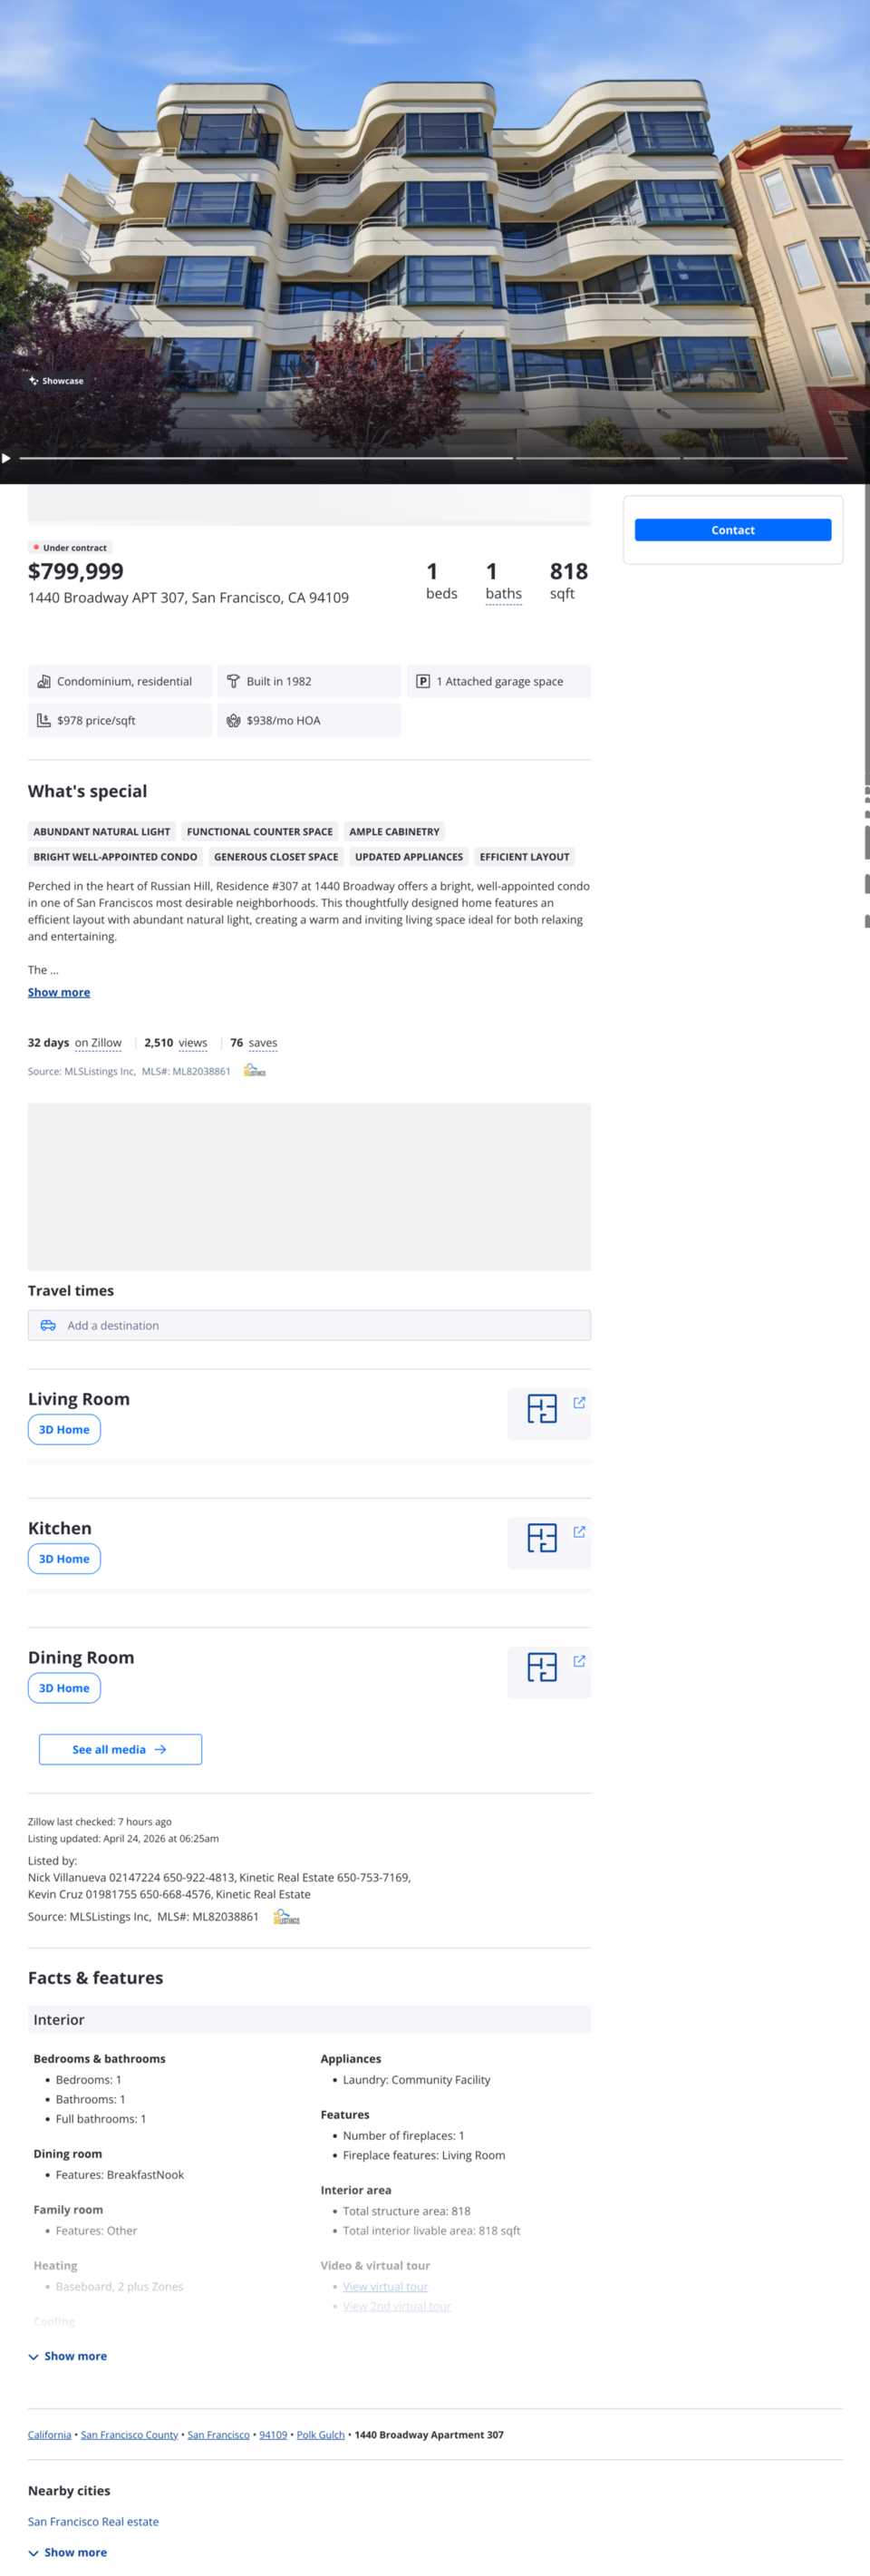
Task: Click MLSListings logo near views stats
Action: point(255,1071)
